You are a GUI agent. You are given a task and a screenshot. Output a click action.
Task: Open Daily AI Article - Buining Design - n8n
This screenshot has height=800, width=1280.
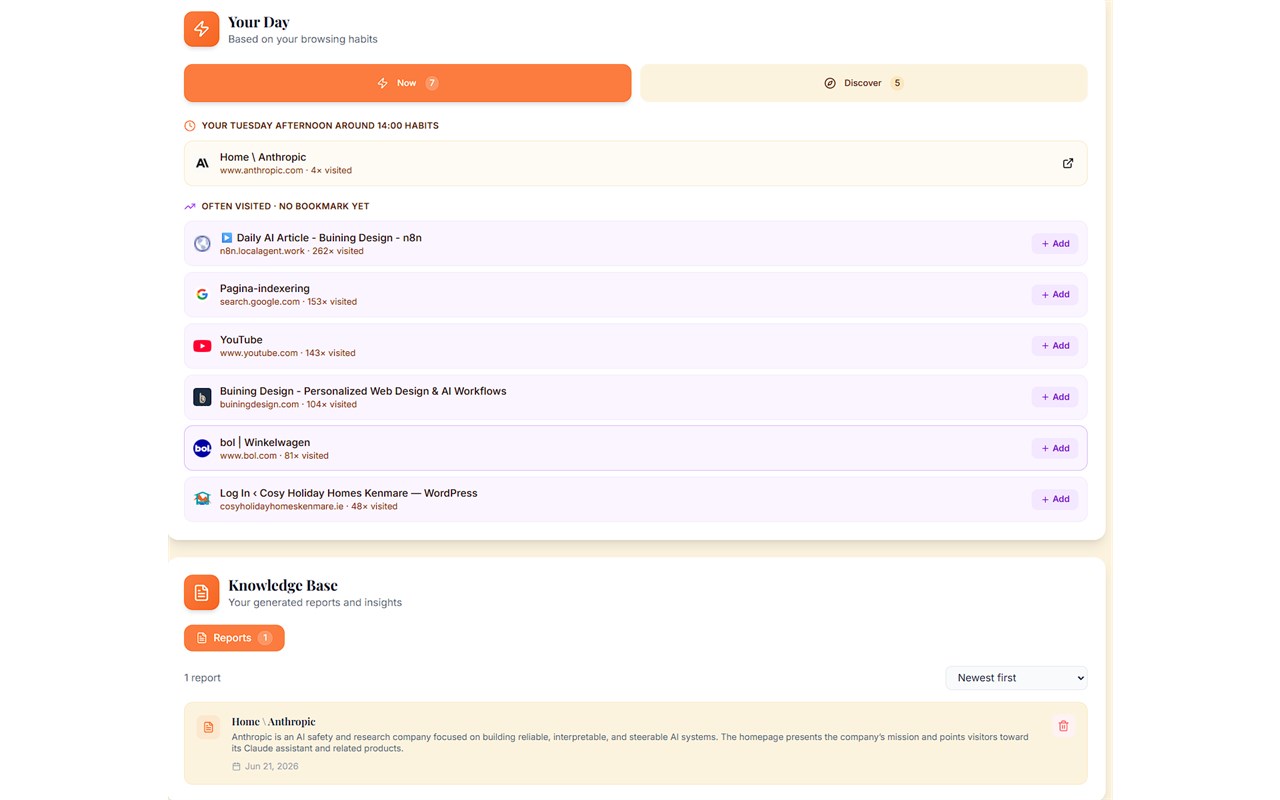tap(635, 244)
